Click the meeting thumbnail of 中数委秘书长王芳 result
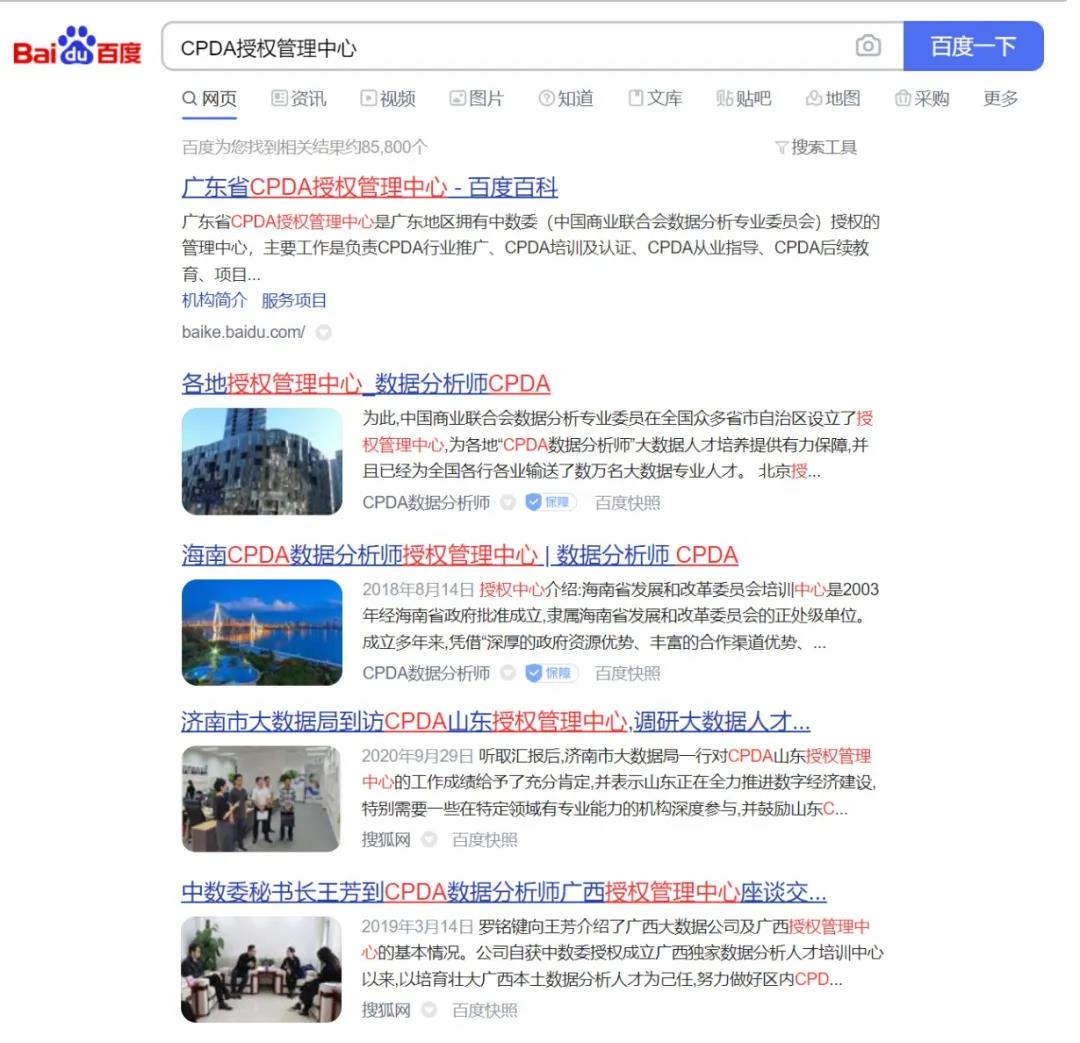The width and height of the screenshot is (1080, 1043). pos(262,969)
